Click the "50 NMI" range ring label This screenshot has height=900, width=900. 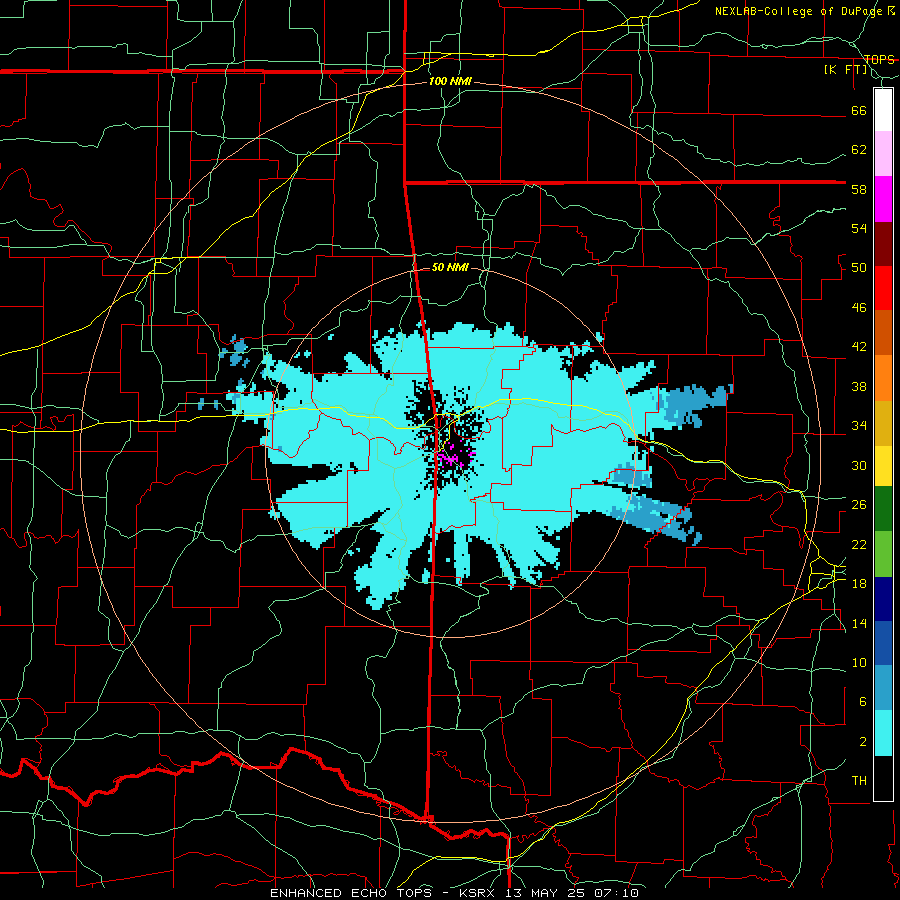point(450,267)
